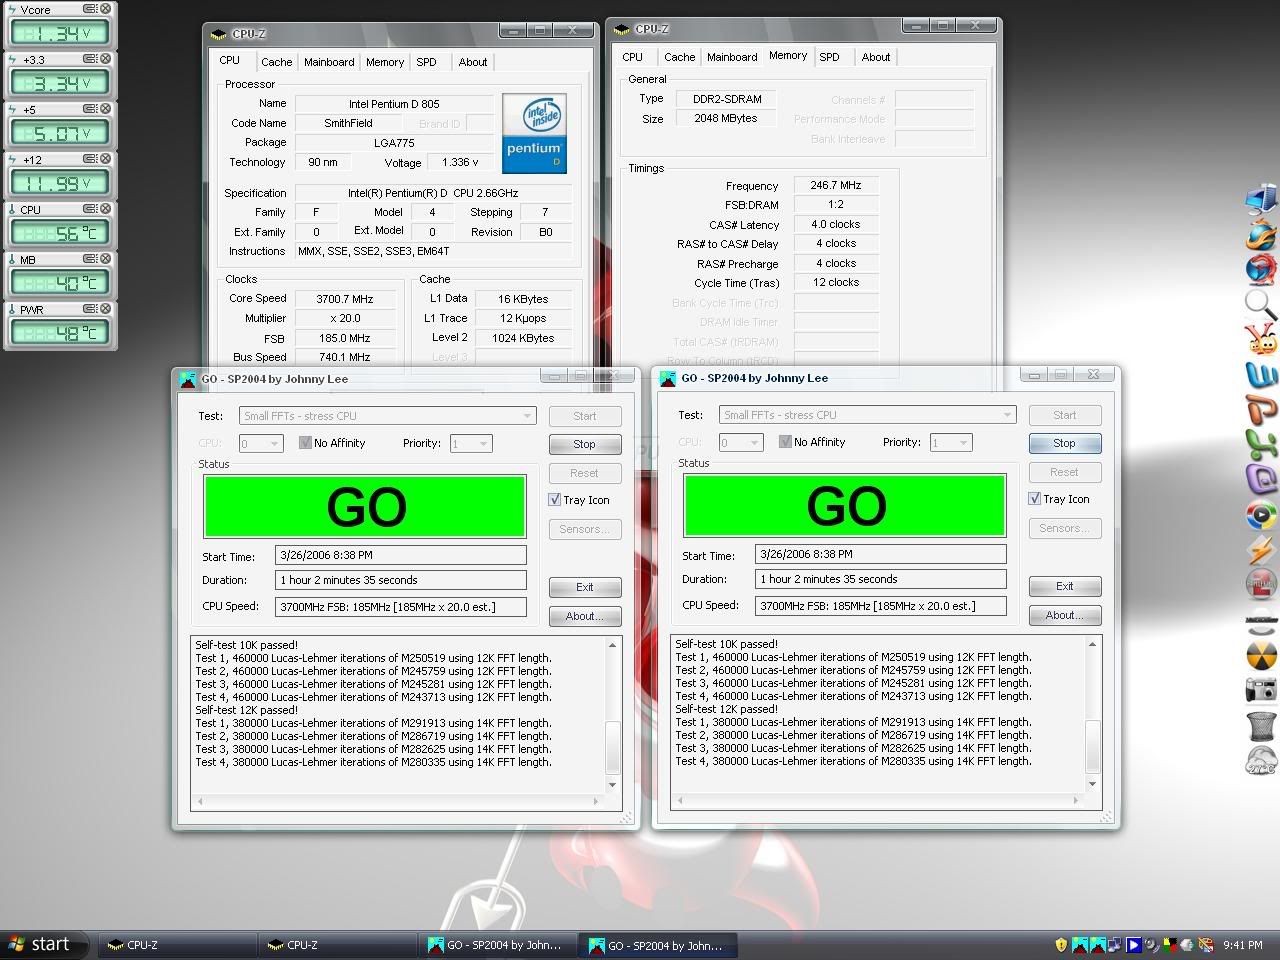The width and height of the screenshot is (1280, 960).
Task: Click the weather cloud icon in dock
Action: (x=1261, y=760)
